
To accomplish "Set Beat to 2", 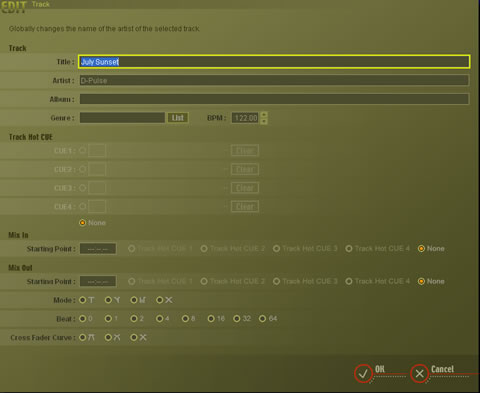I will pos(134,319).
